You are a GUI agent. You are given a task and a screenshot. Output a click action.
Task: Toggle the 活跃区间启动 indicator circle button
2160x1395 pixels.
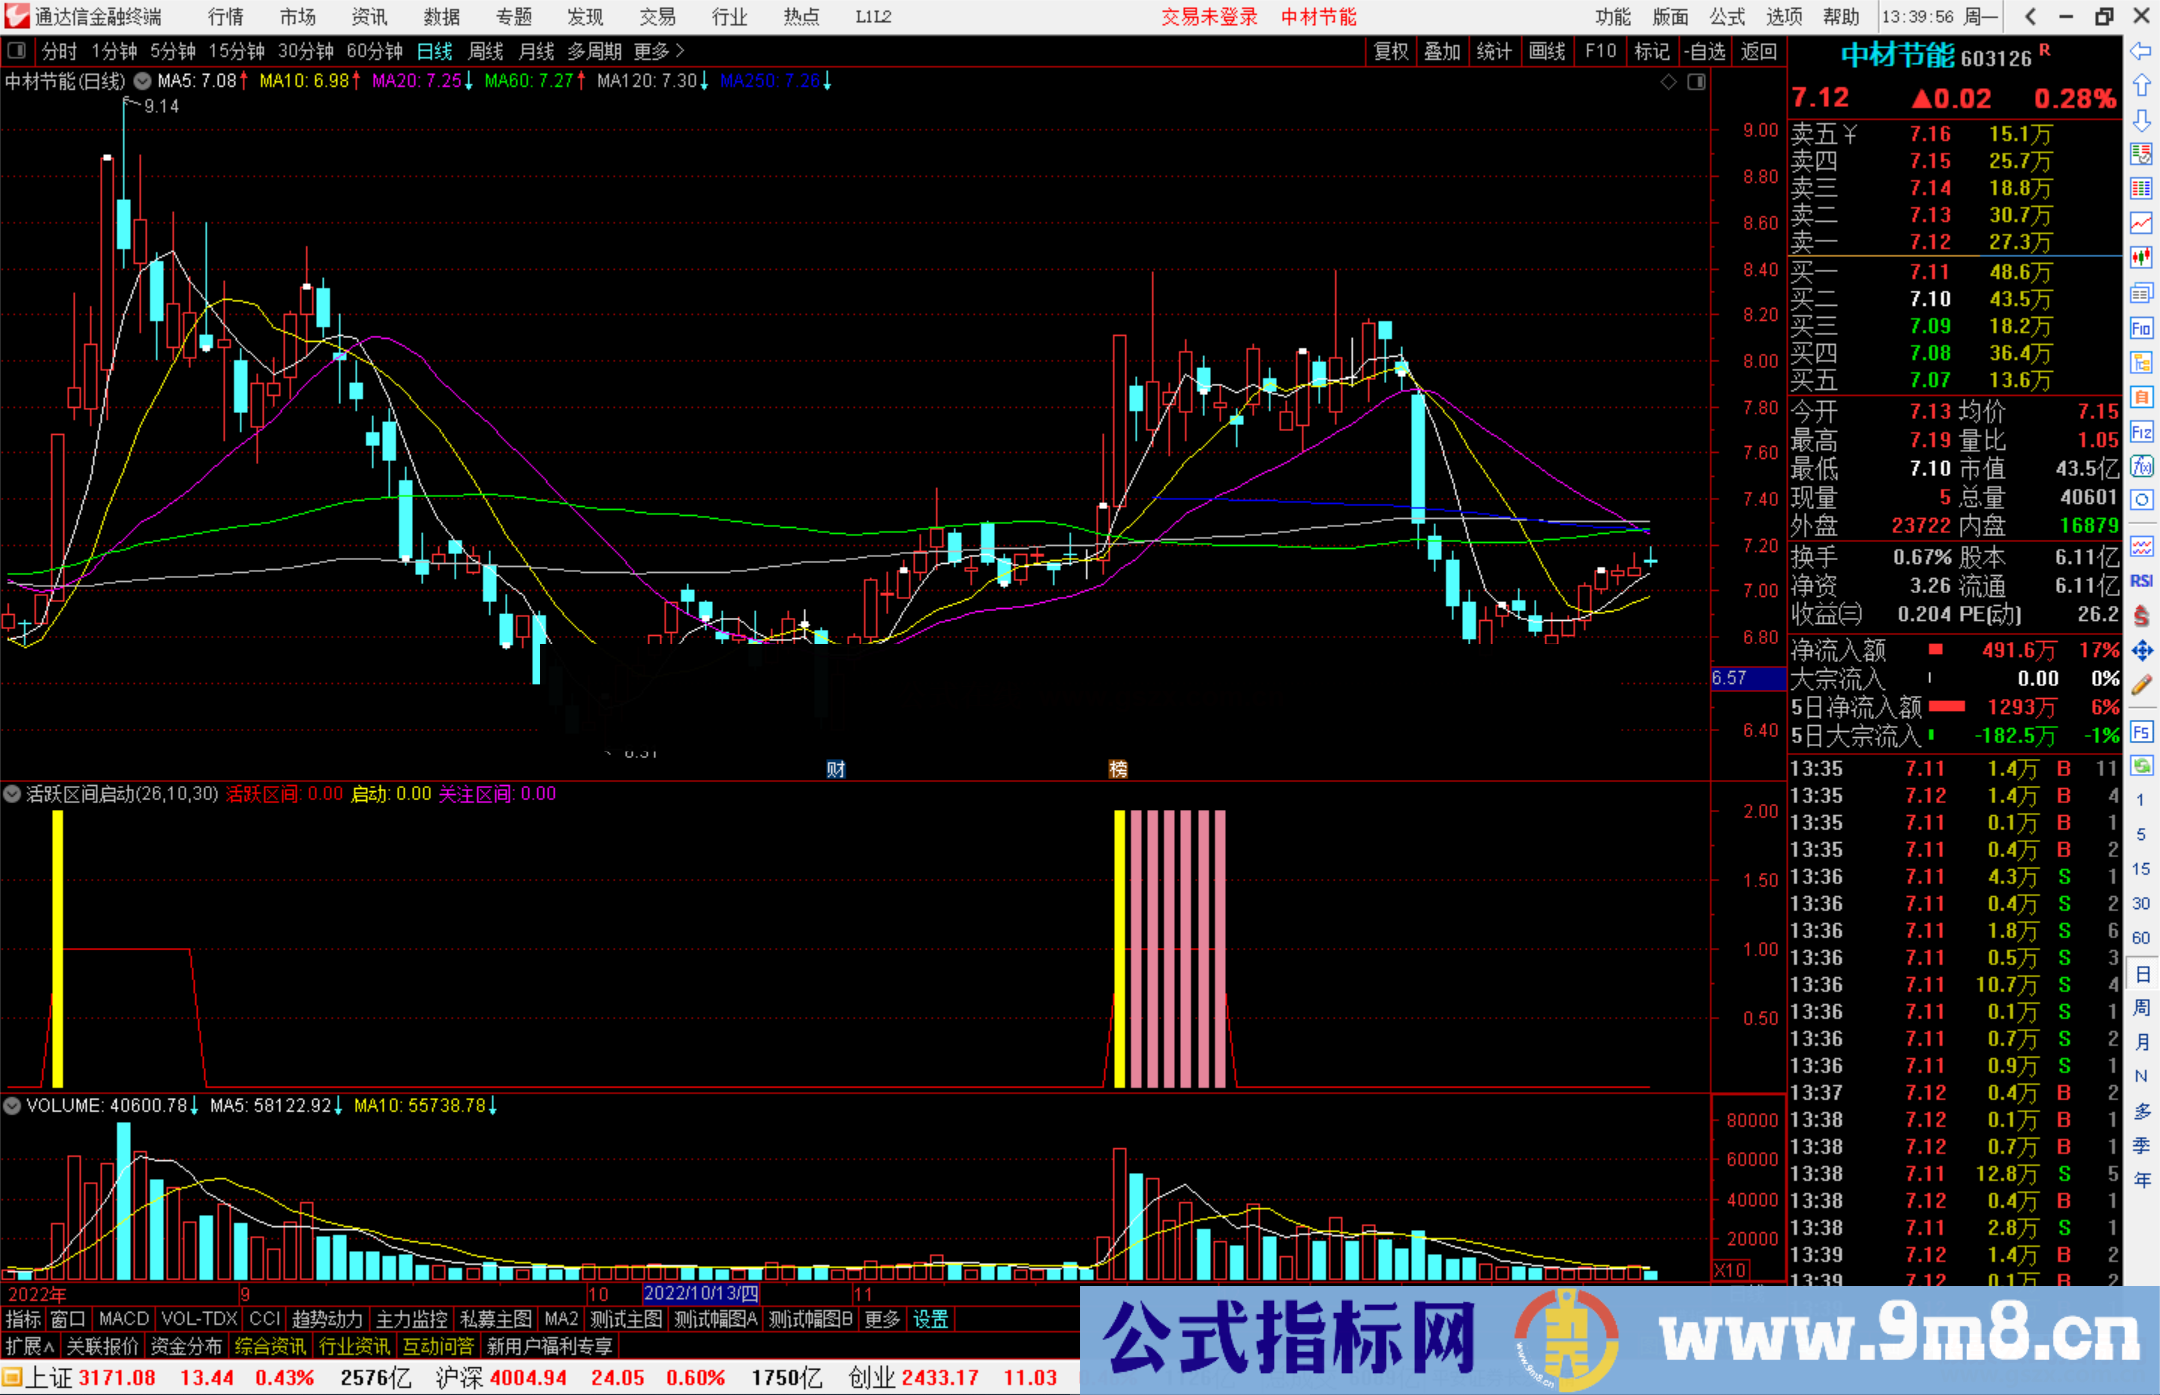(x=13, y=794)
